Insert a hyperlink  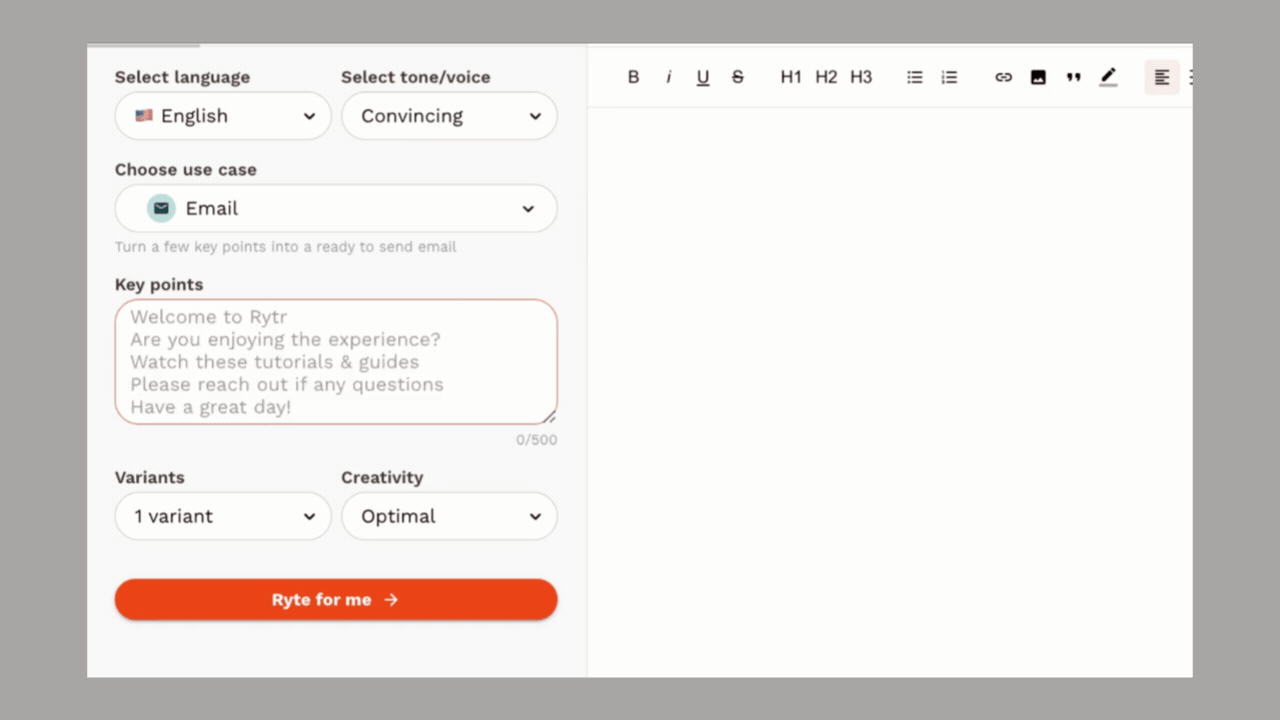click(x=1003, y=77)
